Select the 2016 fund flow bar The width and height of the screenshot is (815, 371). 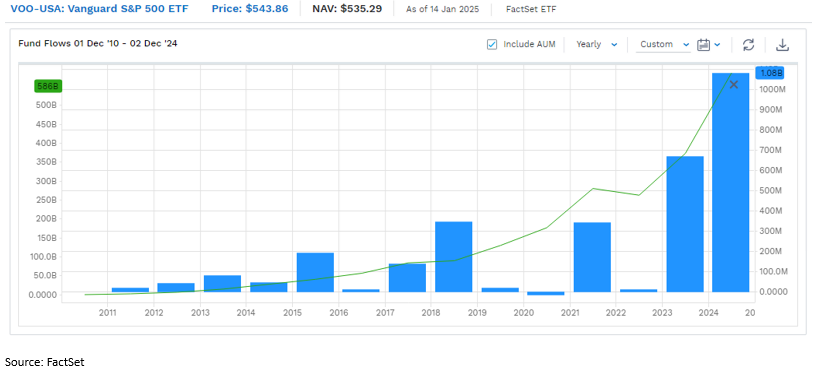pyautogui.click(x=361, y=290)
